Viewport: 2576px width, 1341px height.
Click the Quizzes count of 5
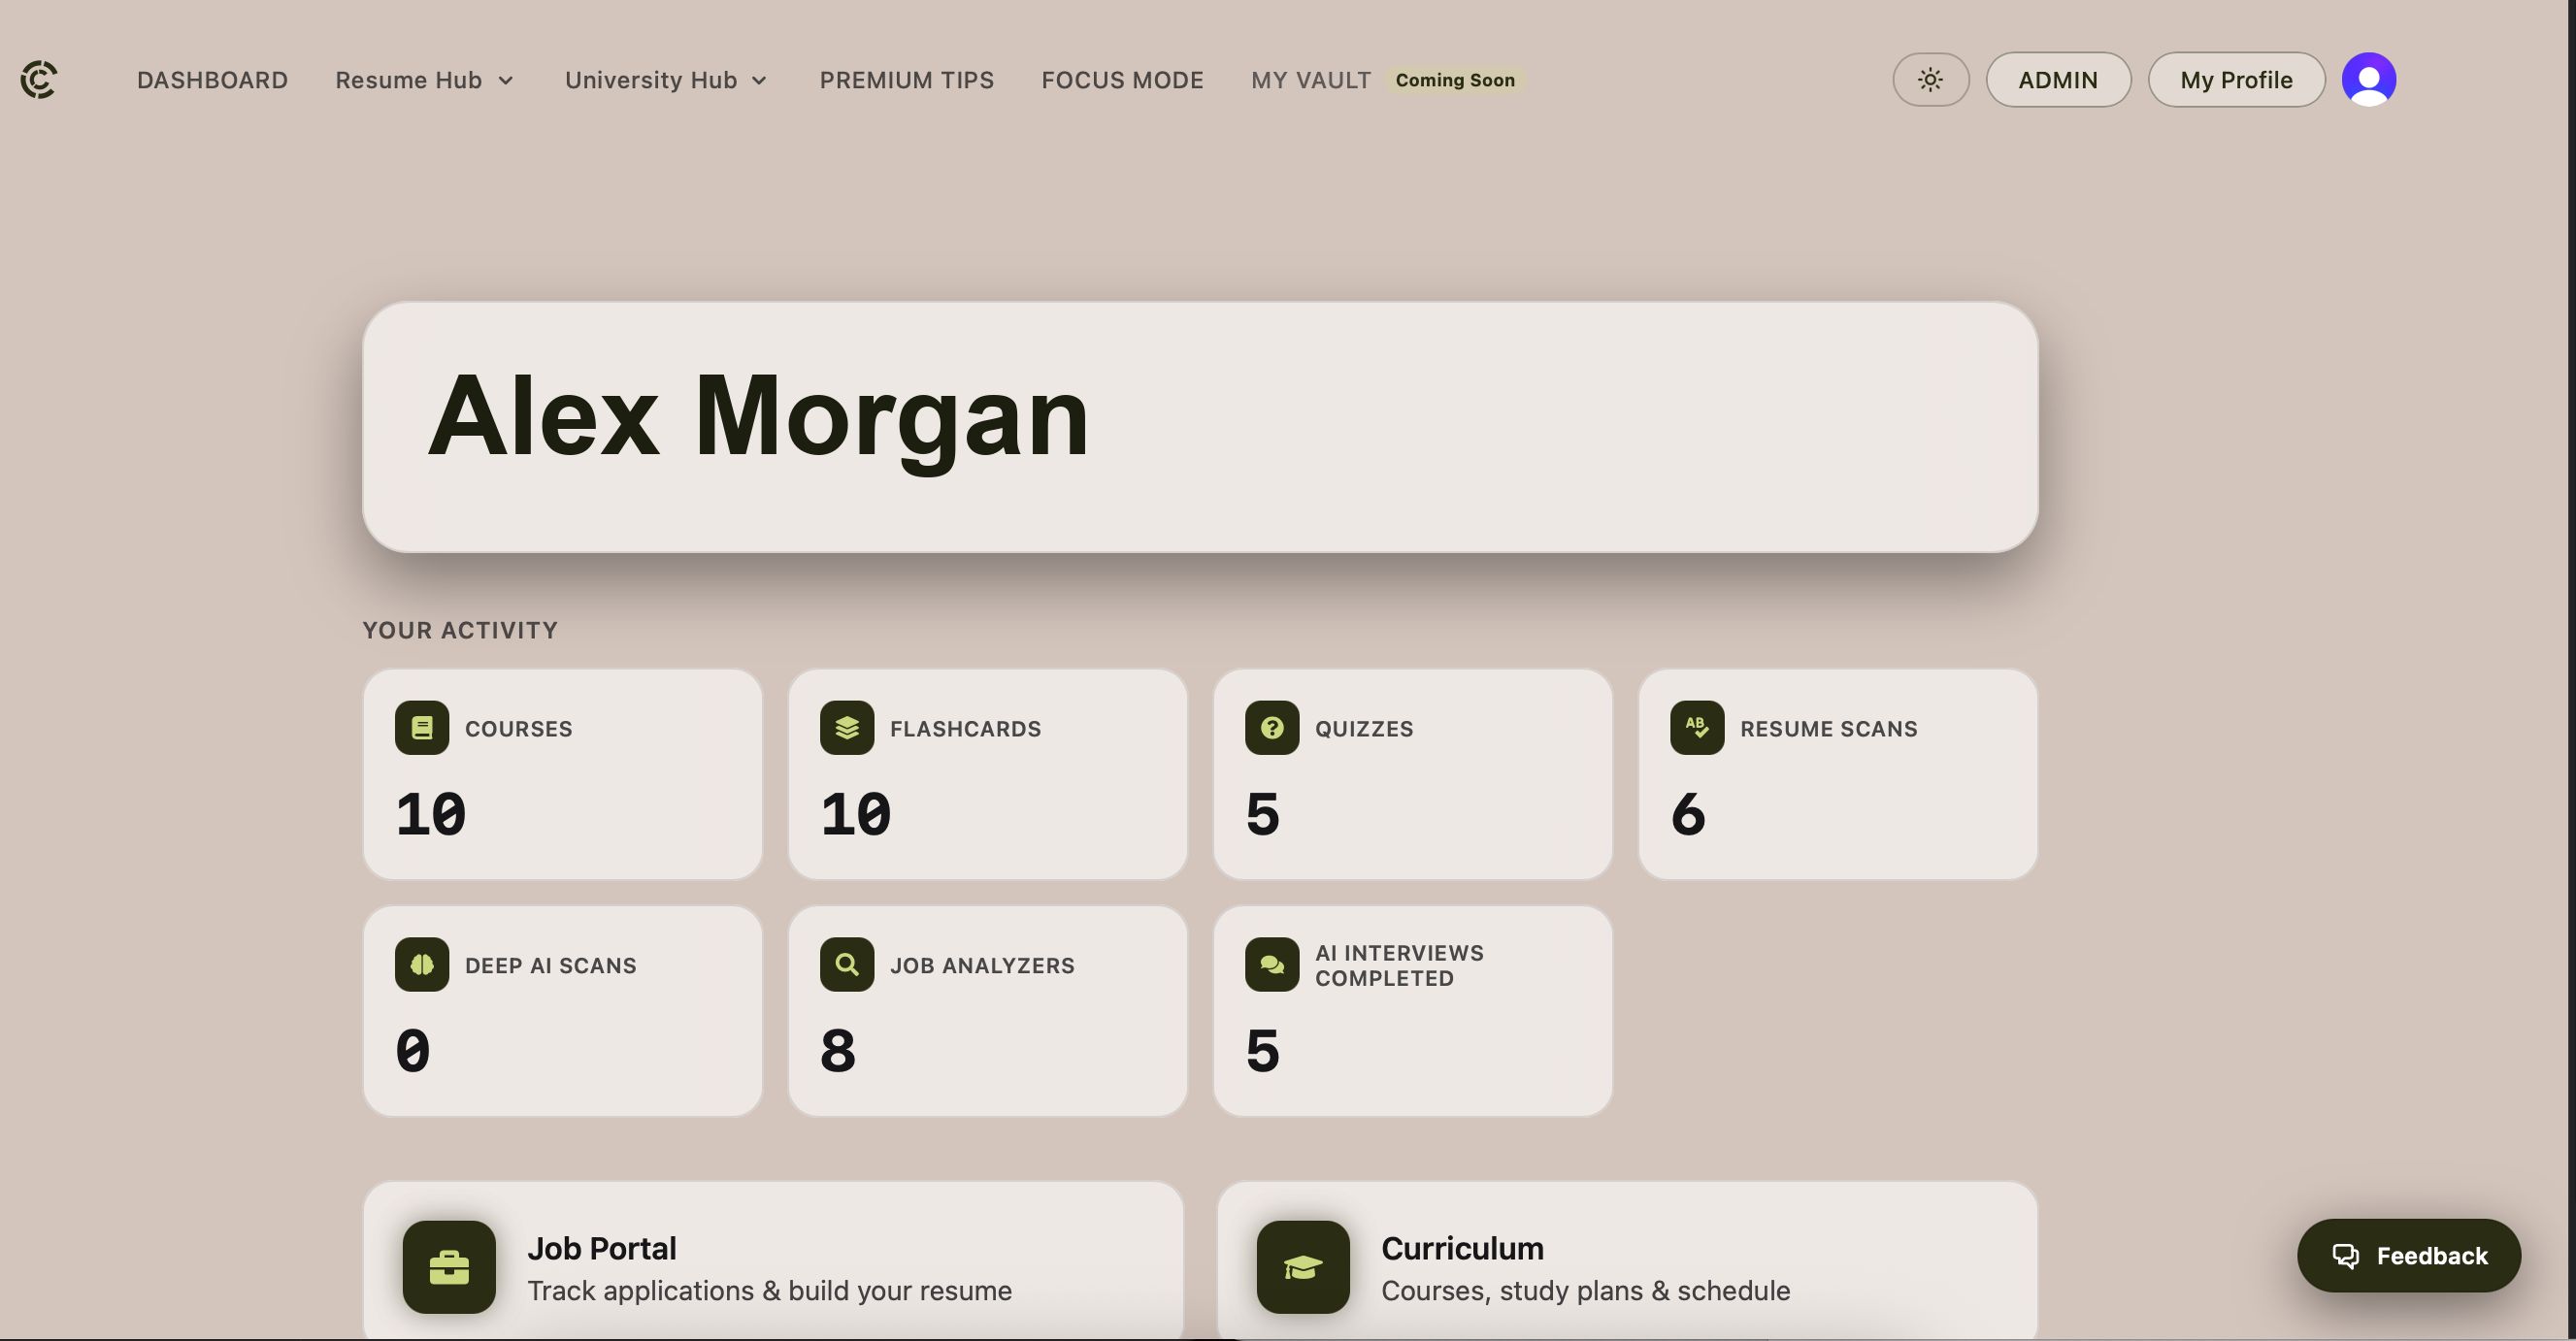[x=1262, y=814]
